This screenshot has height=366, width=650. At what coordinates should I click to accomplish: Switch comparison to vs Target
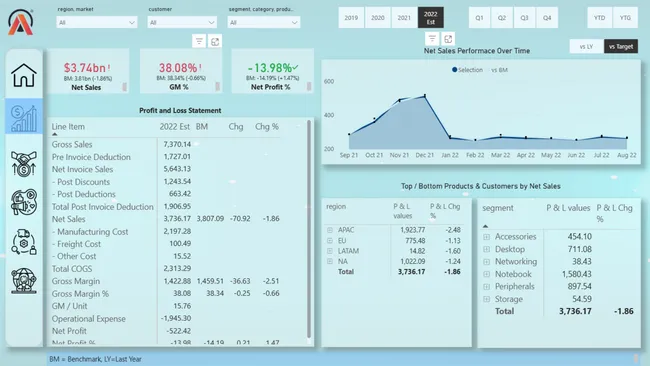click(621, 46)
